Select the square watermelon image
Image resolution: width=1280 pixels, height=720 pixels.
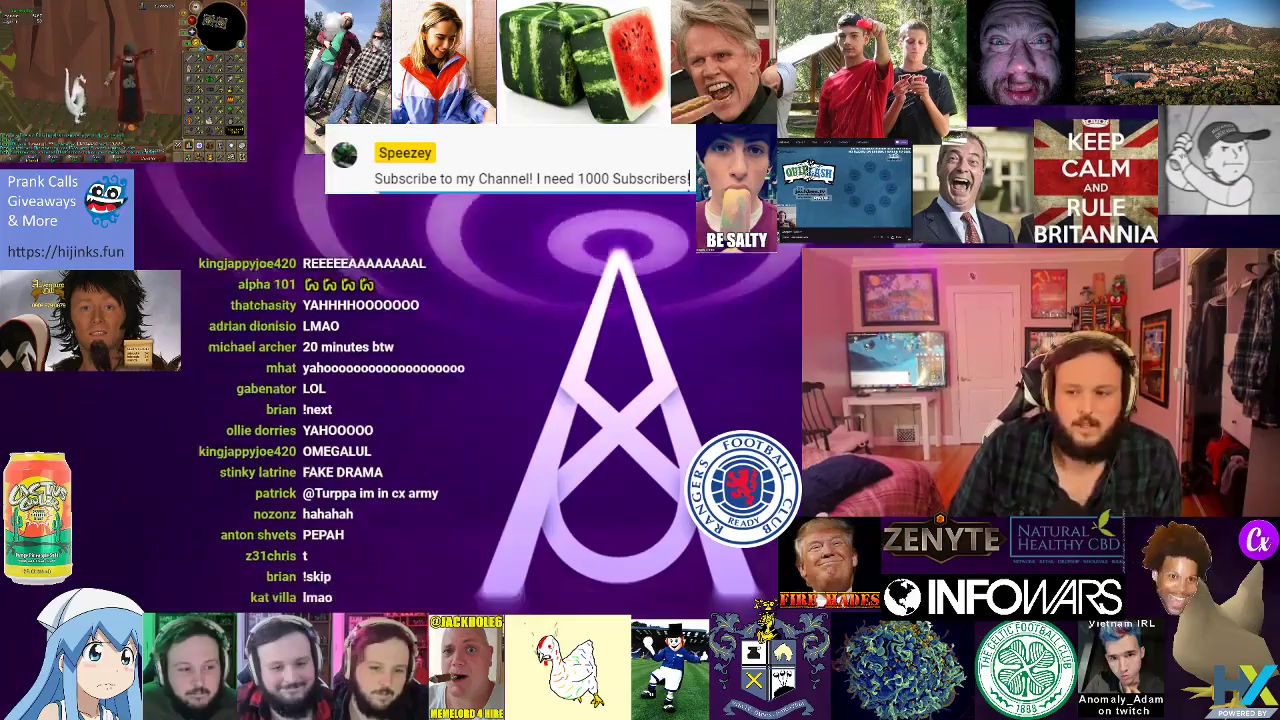[x=583, y=60]
